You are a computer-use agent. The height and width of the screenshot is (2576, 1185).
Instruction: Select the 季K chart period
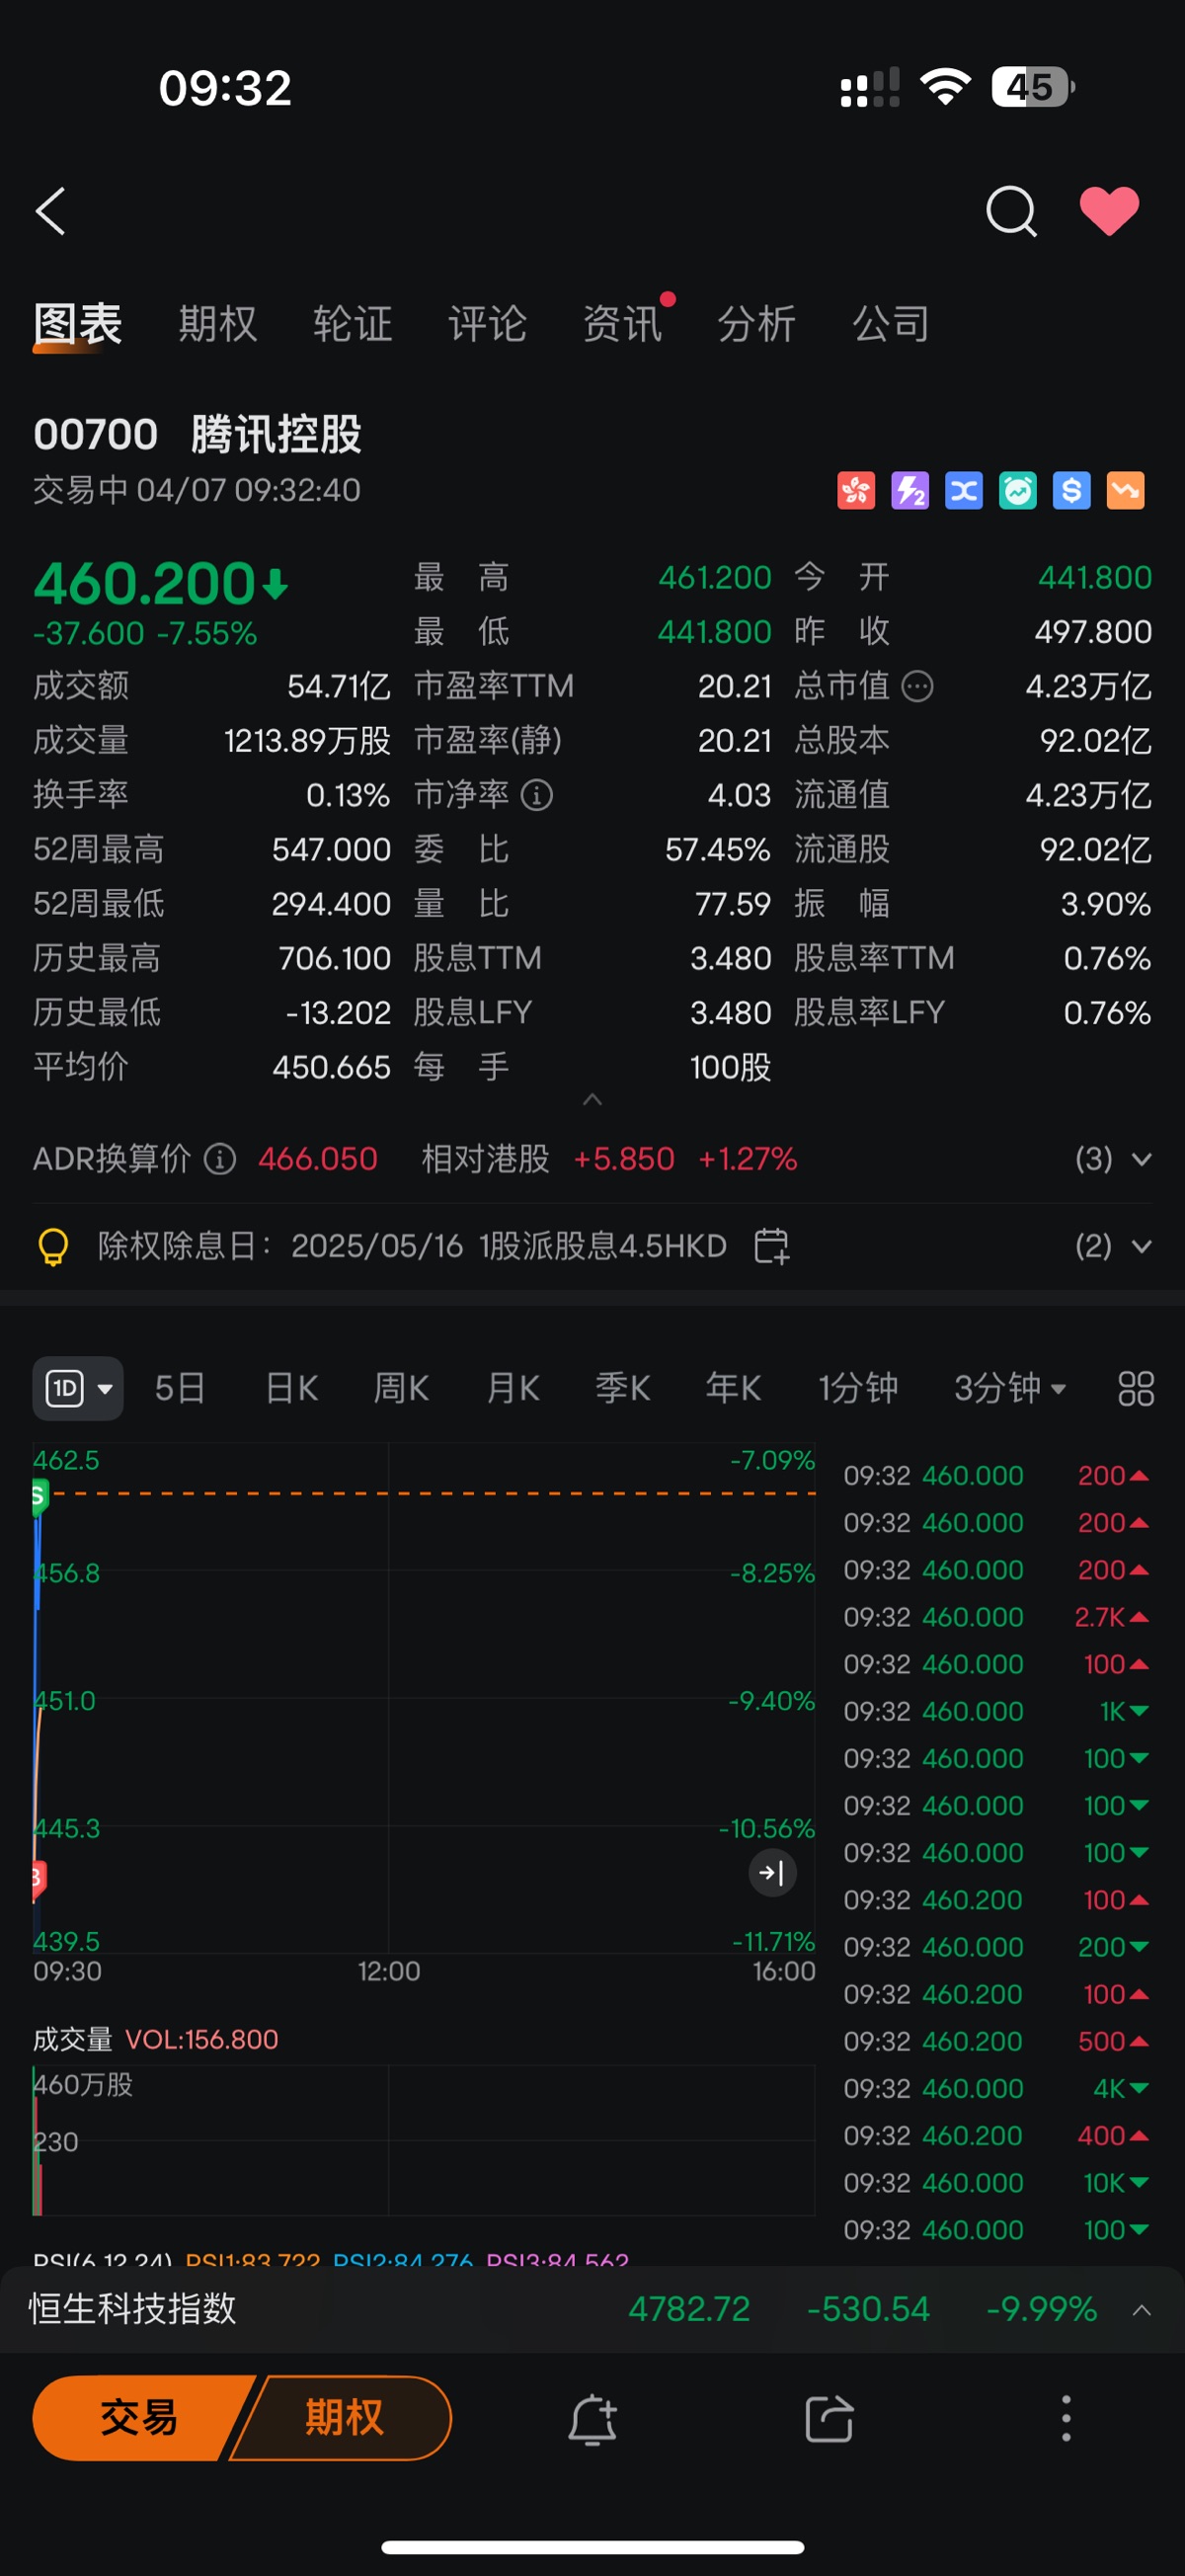point(623,1389)
